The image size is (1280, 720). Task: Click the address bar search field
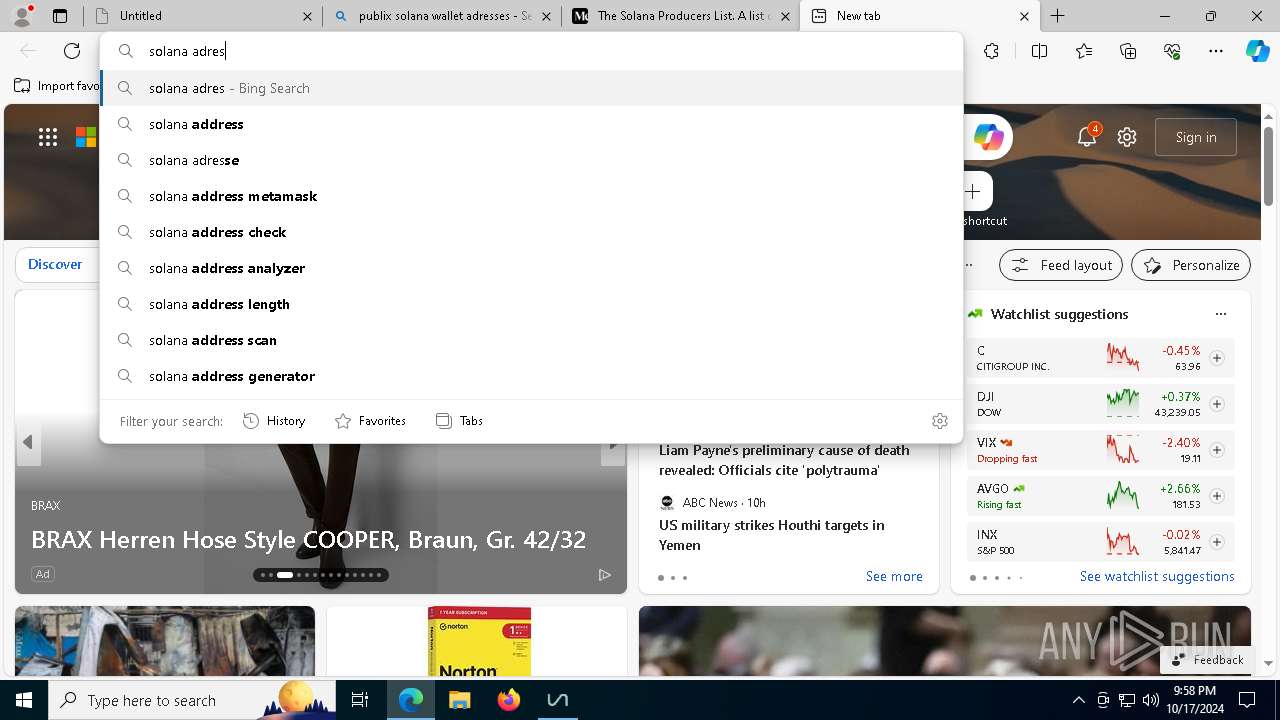(x=531, y=51)
